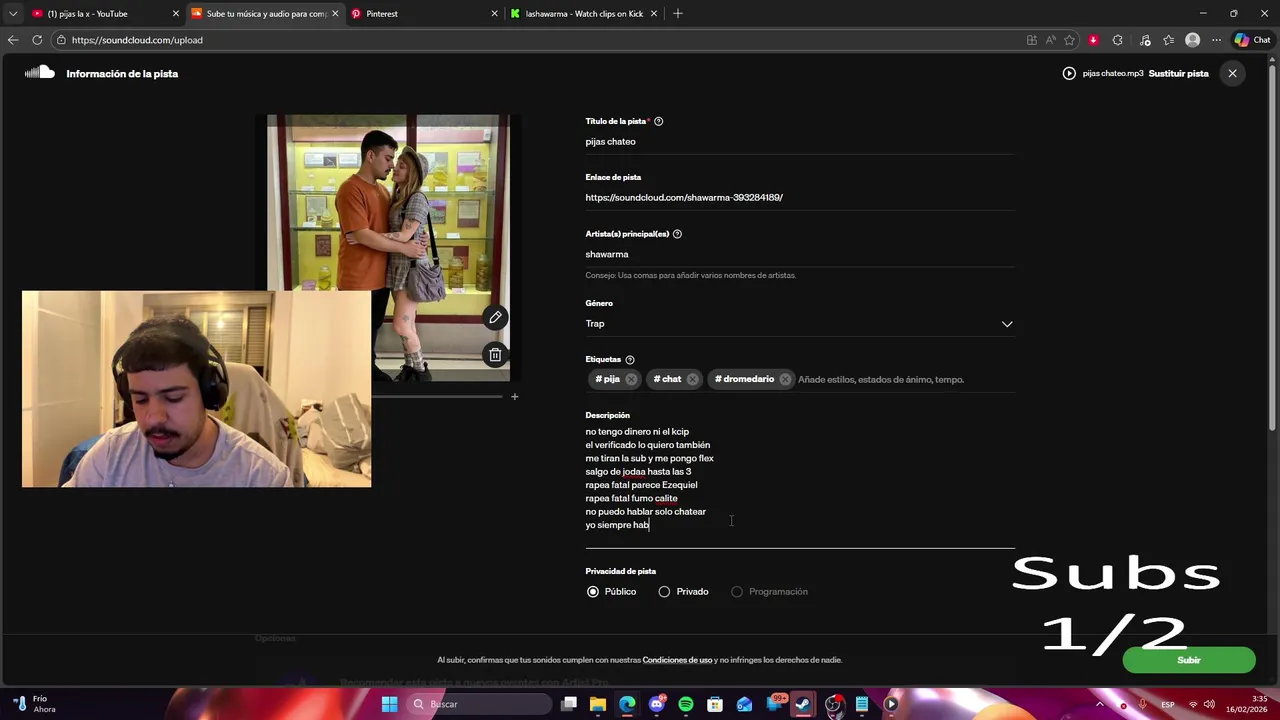Click the edit pencil on artwork
Viewport: 1280px width, 720px height.
coord(495,318)
